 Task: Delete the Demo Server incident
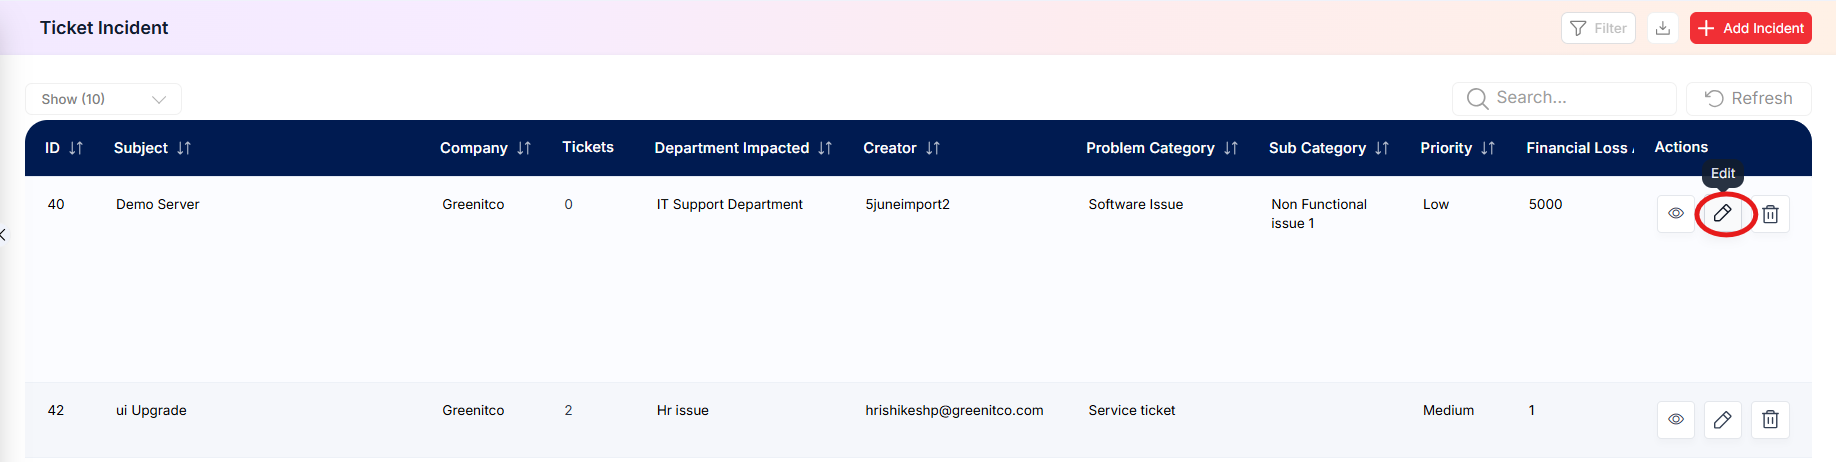[1770, 214]
